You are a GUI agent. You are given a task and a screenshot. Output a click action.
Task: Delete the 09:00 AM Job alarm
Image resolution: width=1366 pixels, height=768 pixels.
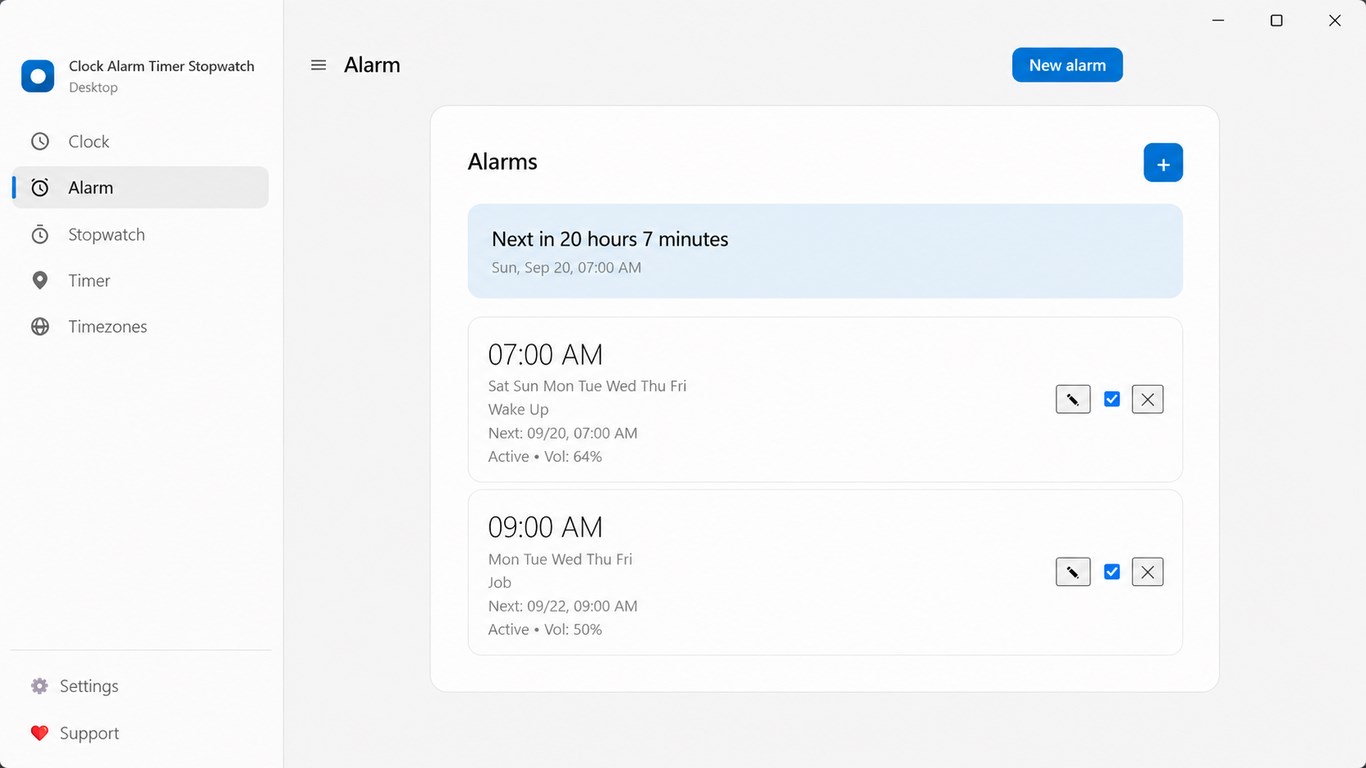(x=1148, y=573)
